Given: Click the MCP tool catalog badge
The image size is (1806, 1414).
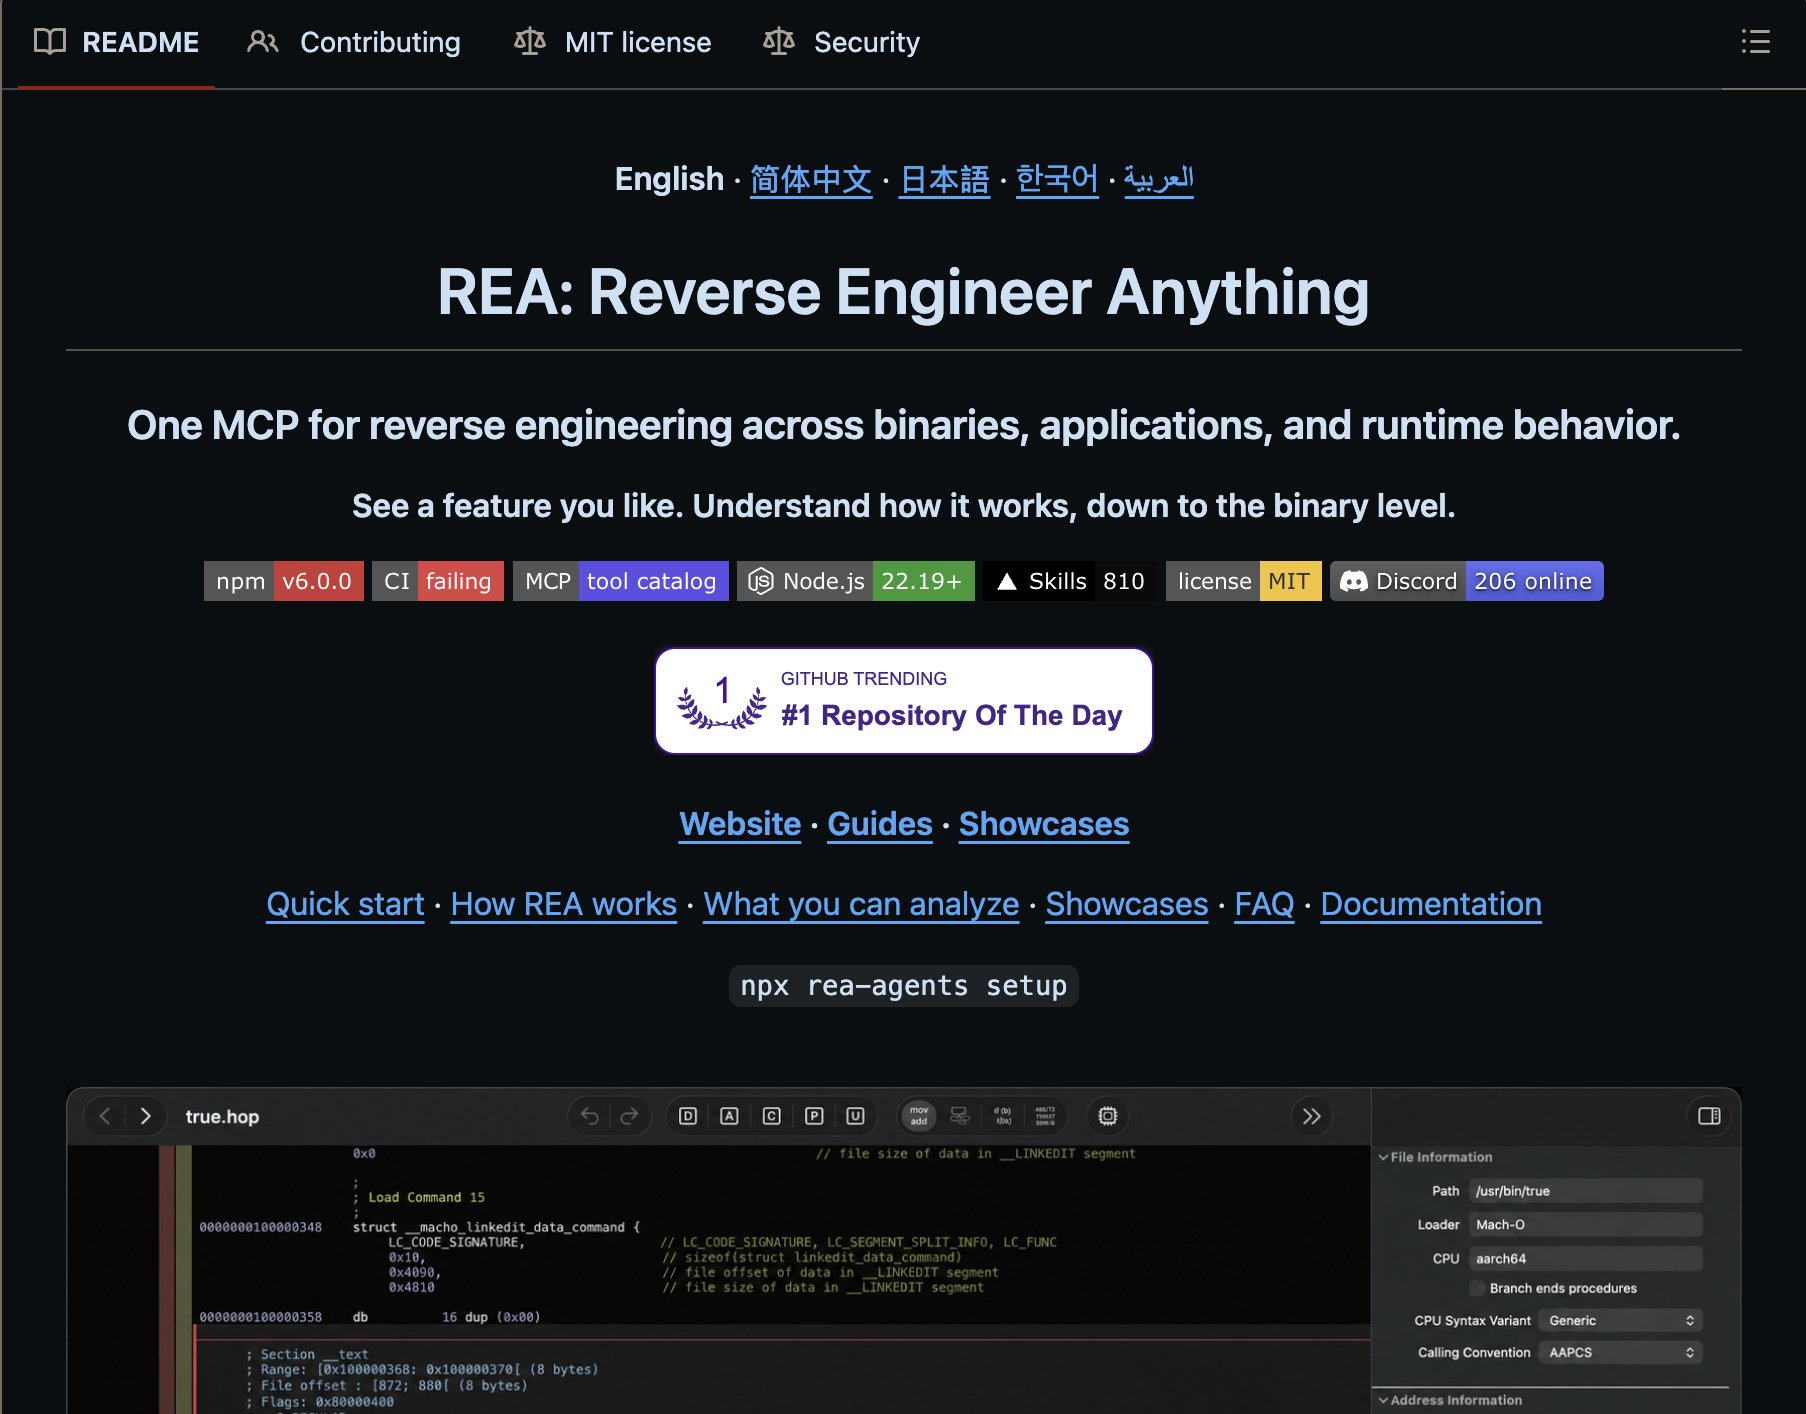Looking at the screenshot, I should pyautogui.click(x=621, y=581).
